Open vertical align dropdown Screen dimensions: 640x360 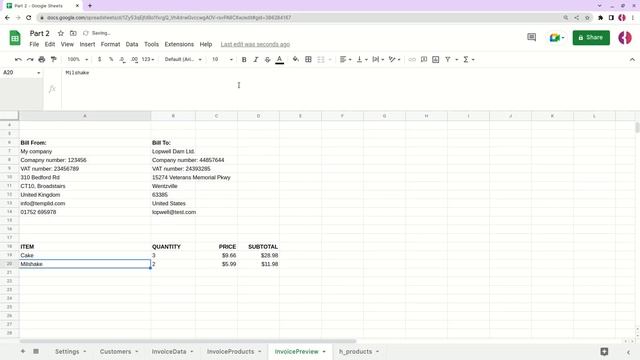(x=362, y=60)
